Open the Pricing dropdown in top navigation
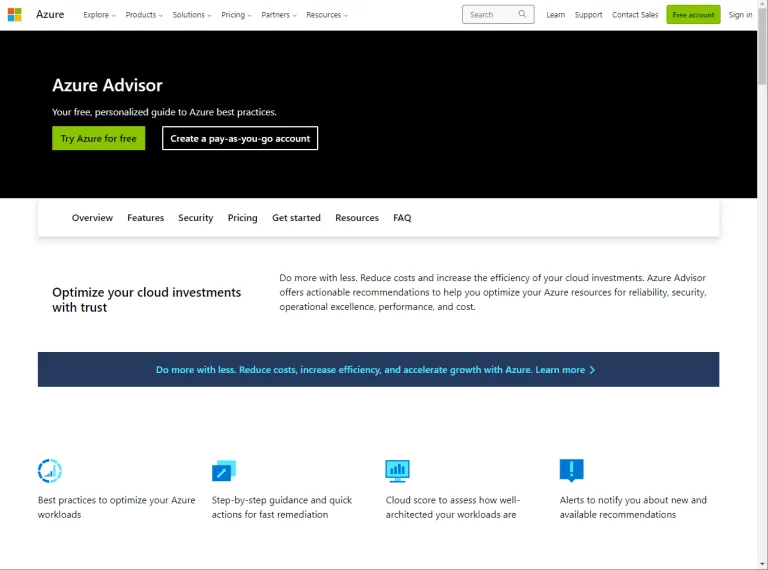Viewport: 768px width, 570px height. [x=236, y=15]
